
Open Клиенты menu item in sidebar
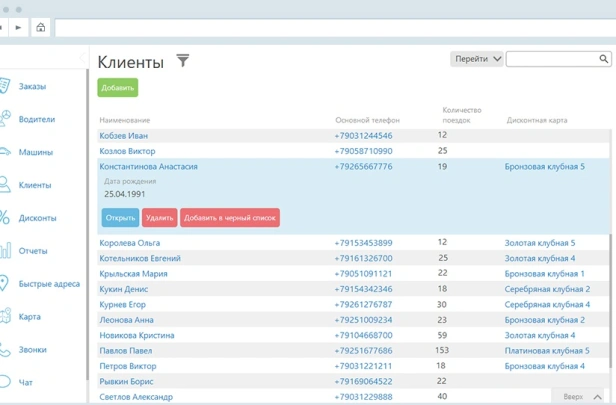(x=34, y=185)
